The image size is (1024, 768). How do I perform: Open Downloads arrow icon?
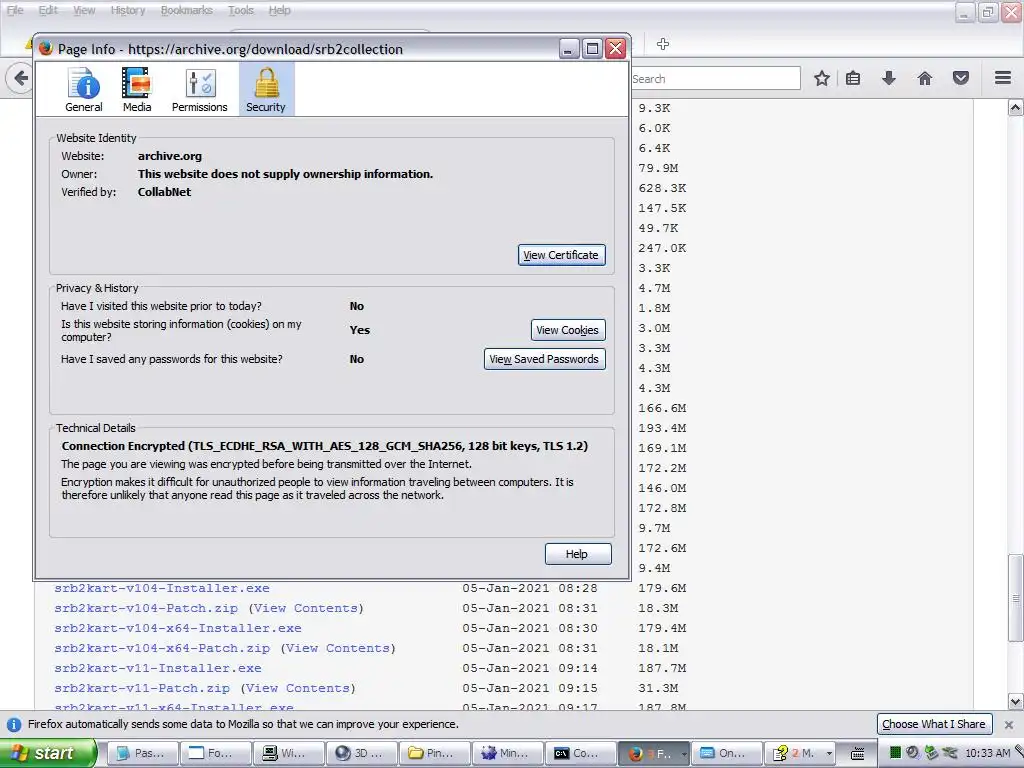click(889, 78)
